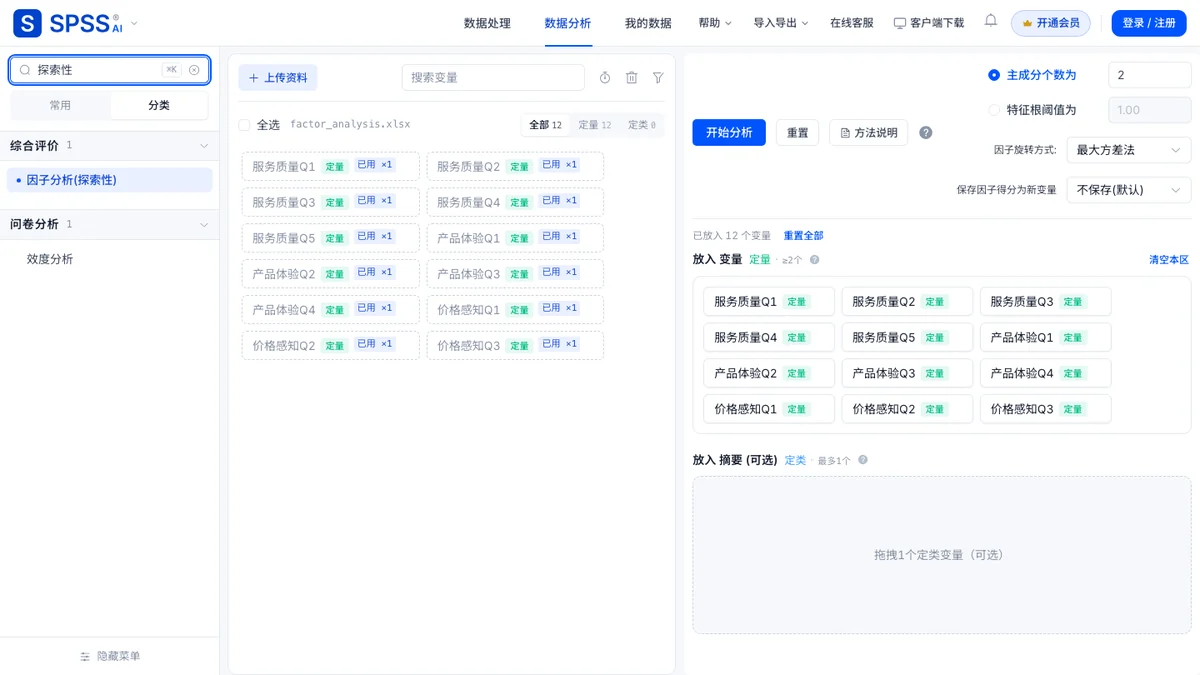Click the 服务质量Q2 chip in the 放入变量 box
This screenshot has width=1200, height=675.
coord(907,301)
